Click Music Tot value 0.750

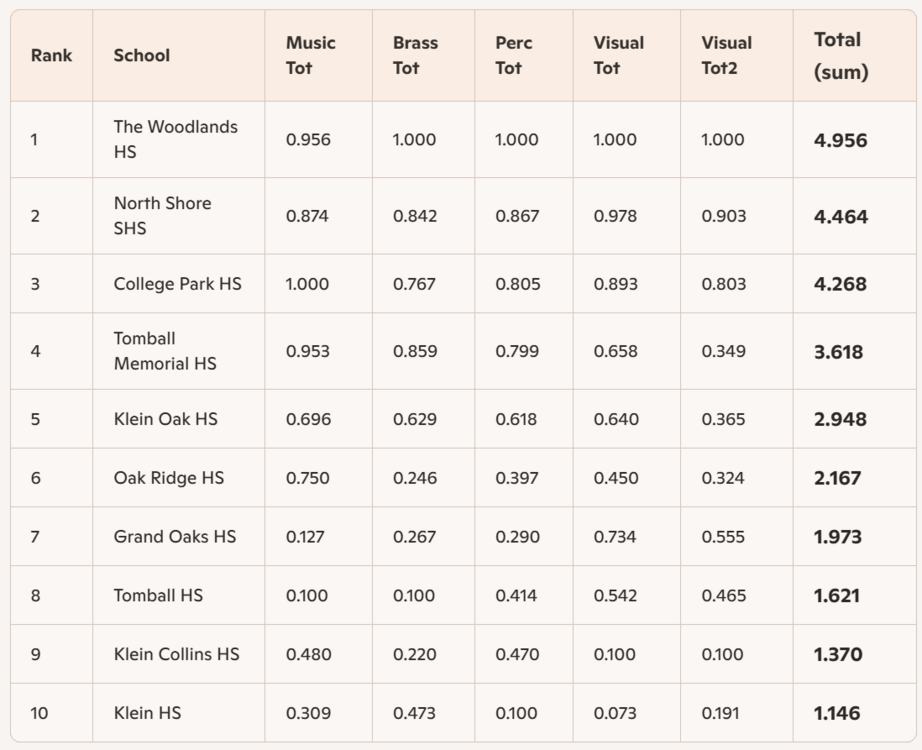[x=308, y=478]
